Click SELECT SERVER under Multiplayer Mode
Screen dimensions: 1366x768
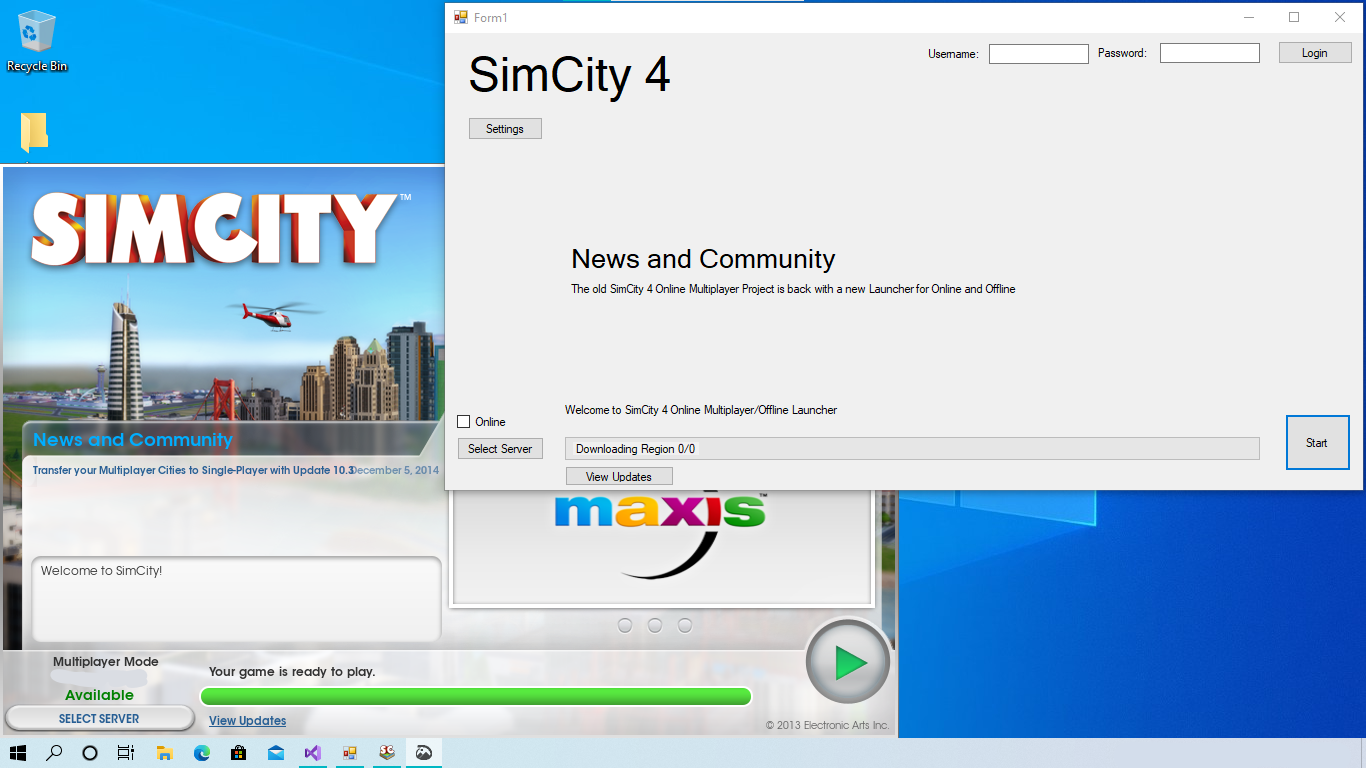coord(99,719)
